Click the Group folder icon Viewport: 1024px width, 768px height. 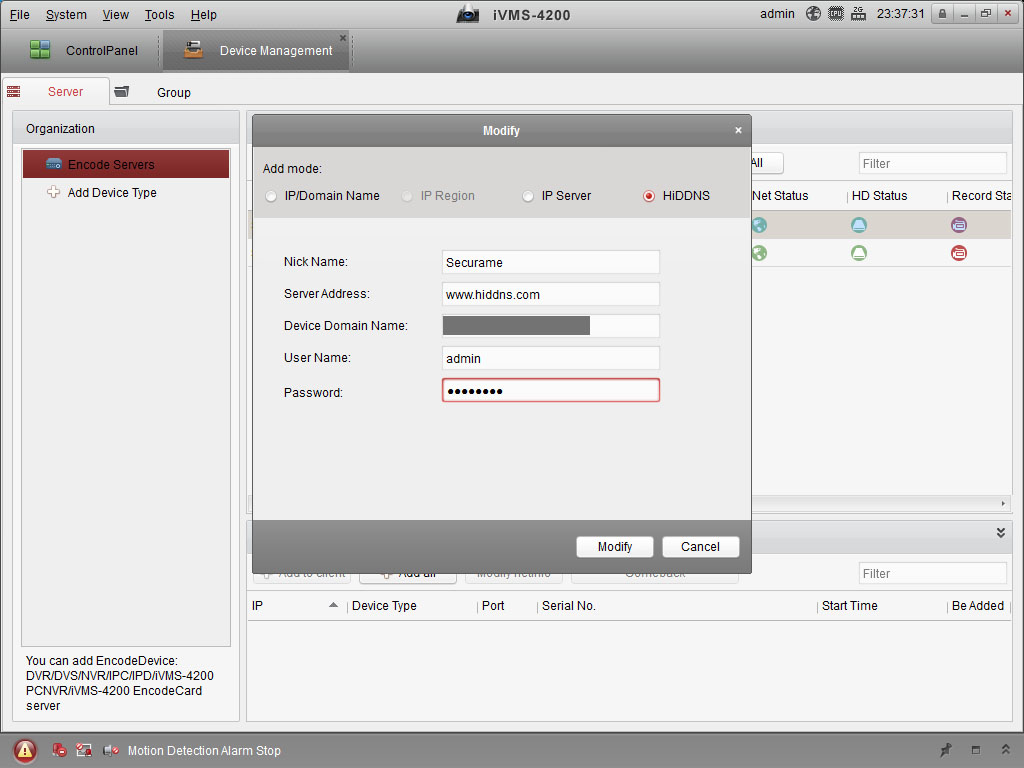121,91
